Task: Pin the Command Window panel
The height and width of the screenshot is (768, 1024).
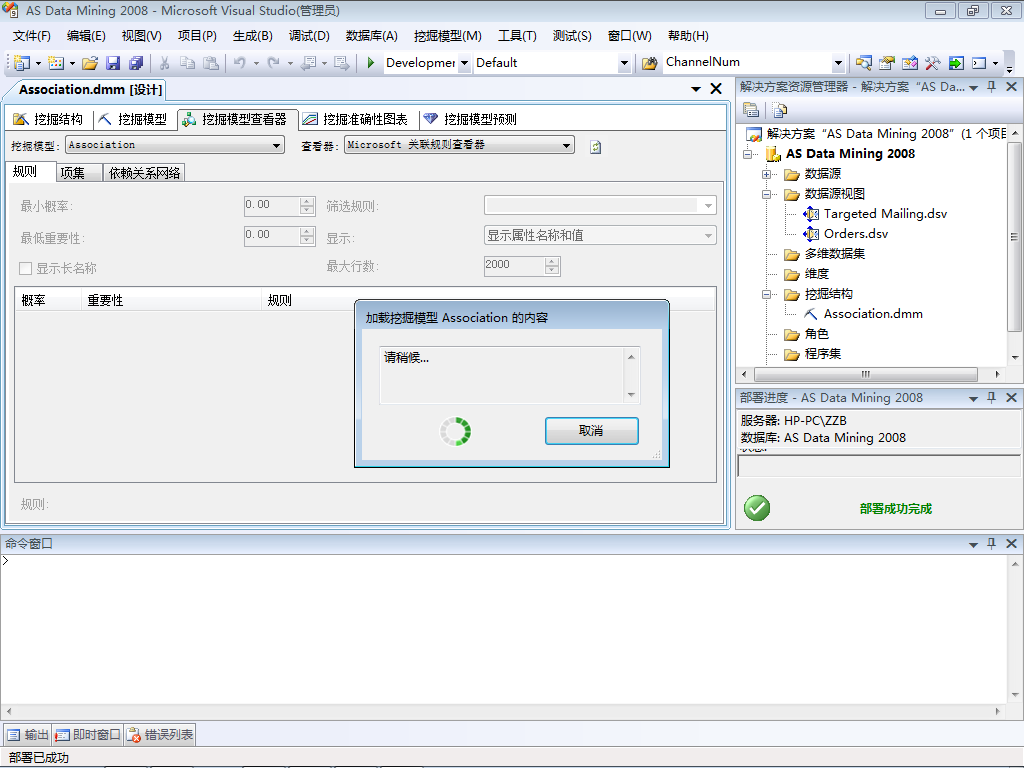Action: point(991,543)
